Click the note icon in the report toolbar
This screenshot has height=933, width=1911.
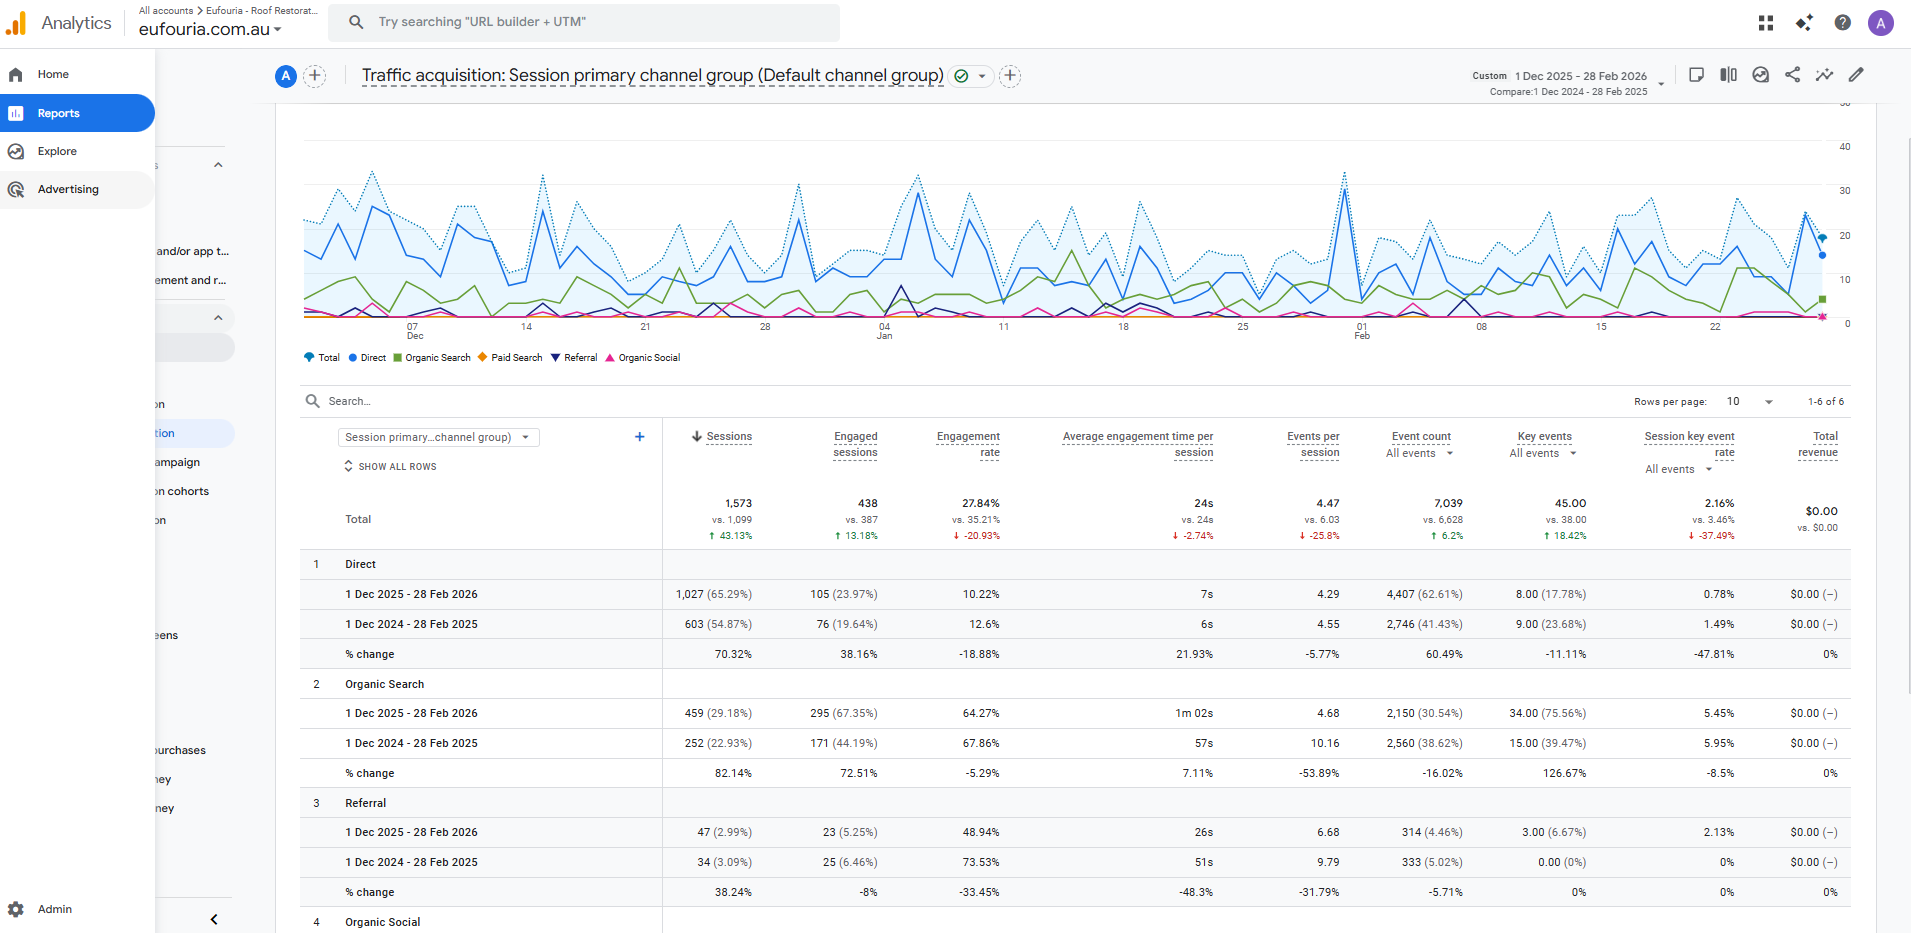tap(1696, 75)
